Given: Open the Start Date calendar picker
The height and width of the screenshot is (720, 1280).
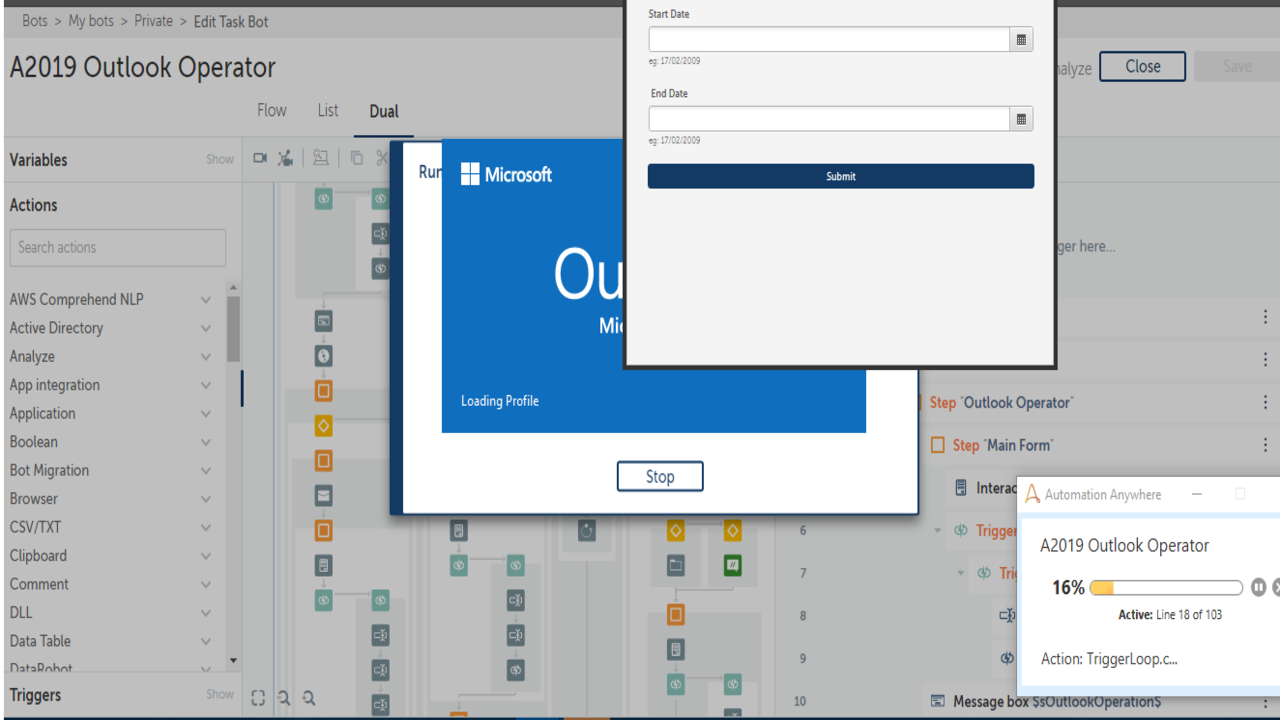Looking at the screenshot, I should [1021, 39].
